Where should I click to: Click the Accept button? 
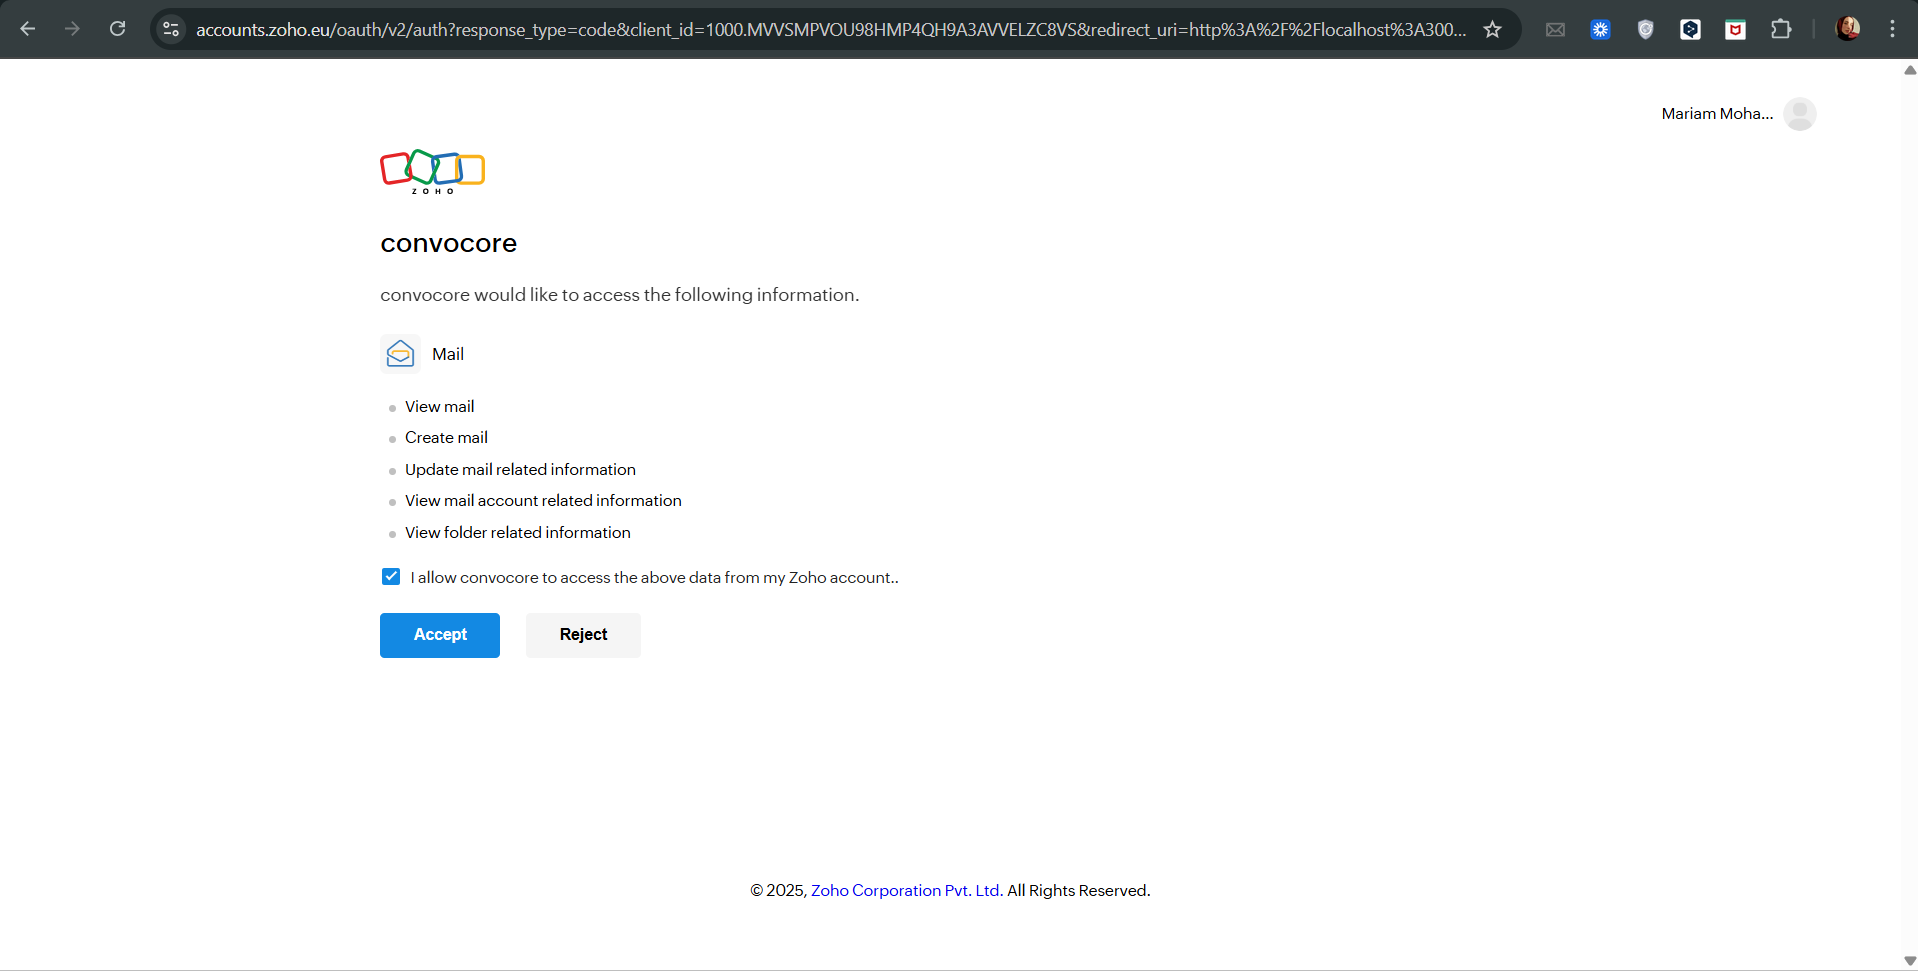(440, 635)
